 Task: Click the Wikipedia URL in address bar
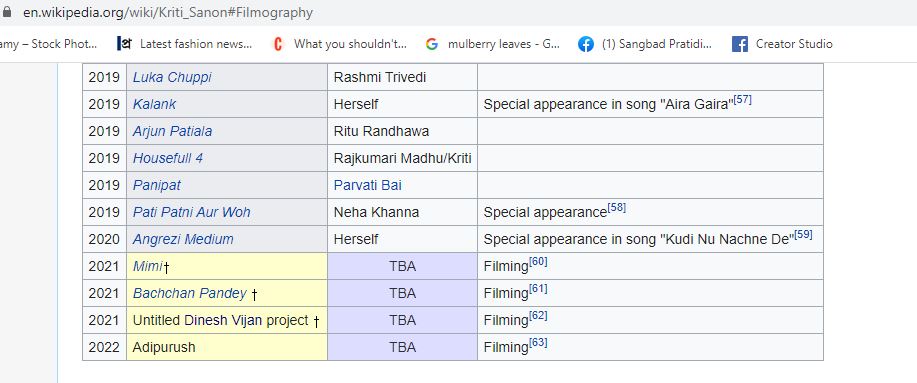pyautogui.click(x=168, y=12)
